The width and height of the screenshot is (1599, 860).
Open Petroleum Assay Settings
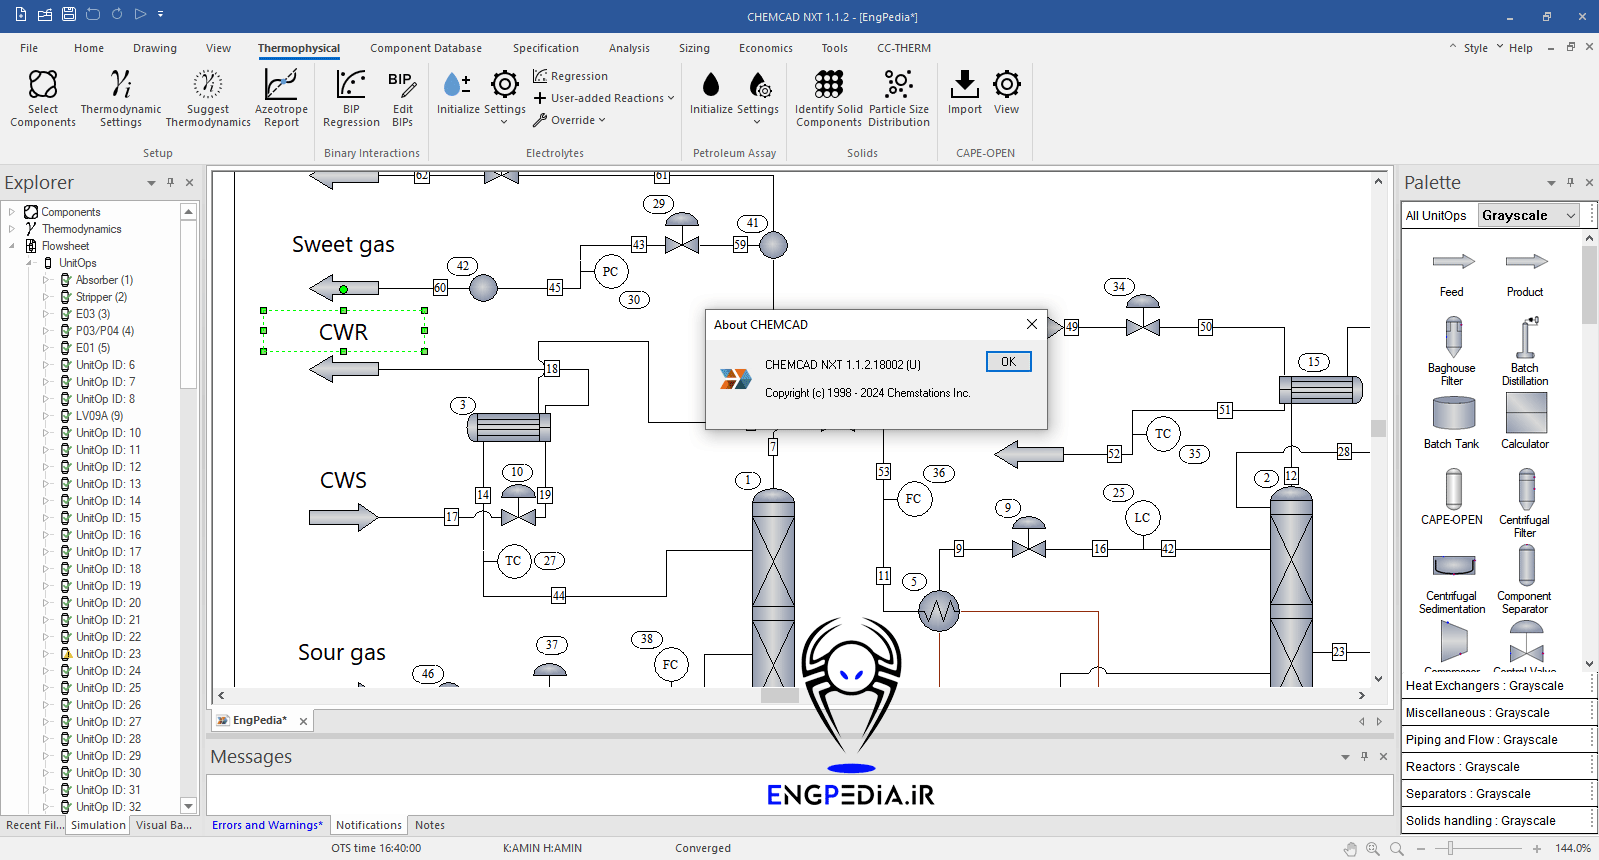tap(758, 97)
